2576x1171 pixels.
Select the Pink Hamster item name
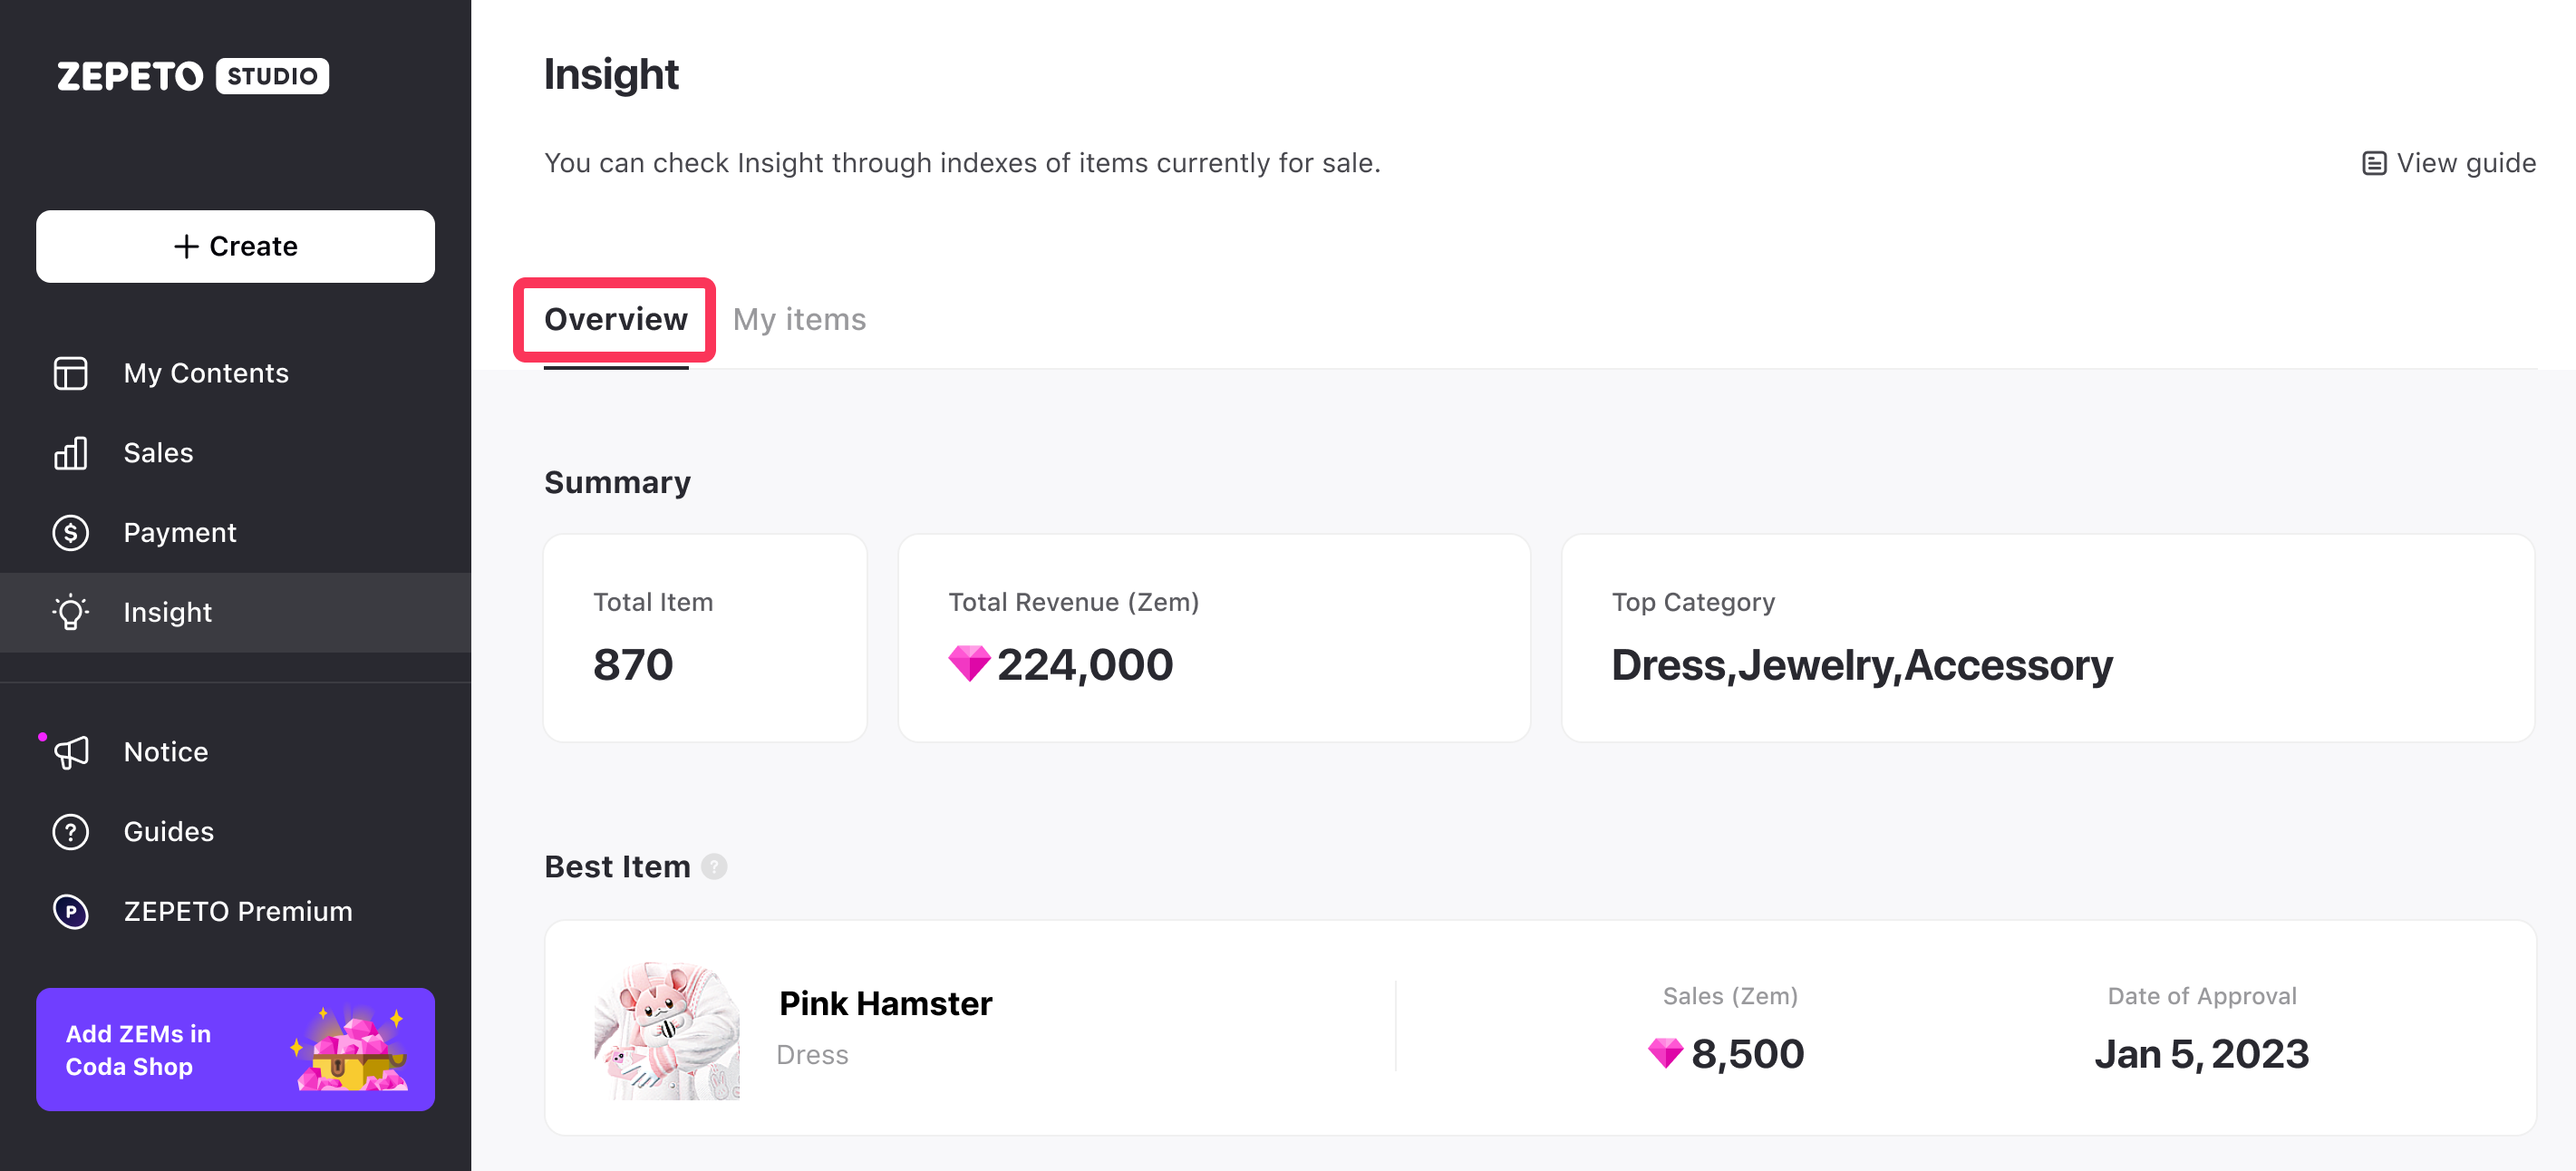click(x=885, y=1003)
